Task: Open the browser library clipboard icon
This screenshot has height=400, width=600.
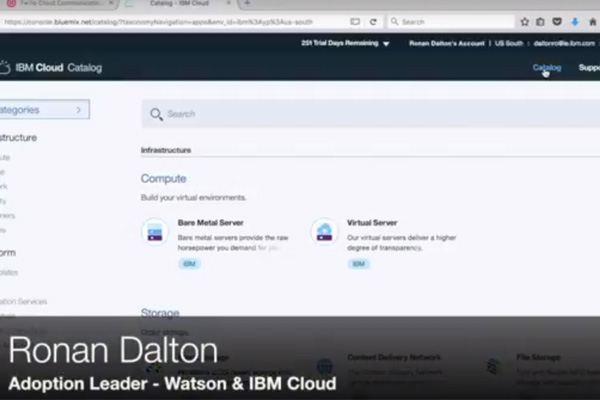Action: pos(540,22)
